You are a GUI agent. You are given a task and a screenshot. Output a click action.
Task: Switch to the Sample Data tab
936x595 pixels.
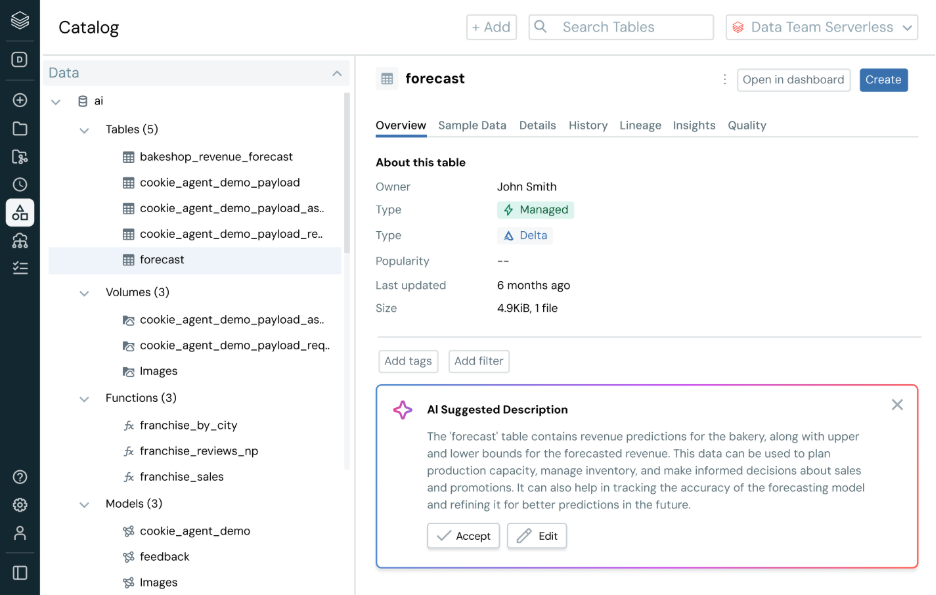pyautogui.click(x=472, y=125)
